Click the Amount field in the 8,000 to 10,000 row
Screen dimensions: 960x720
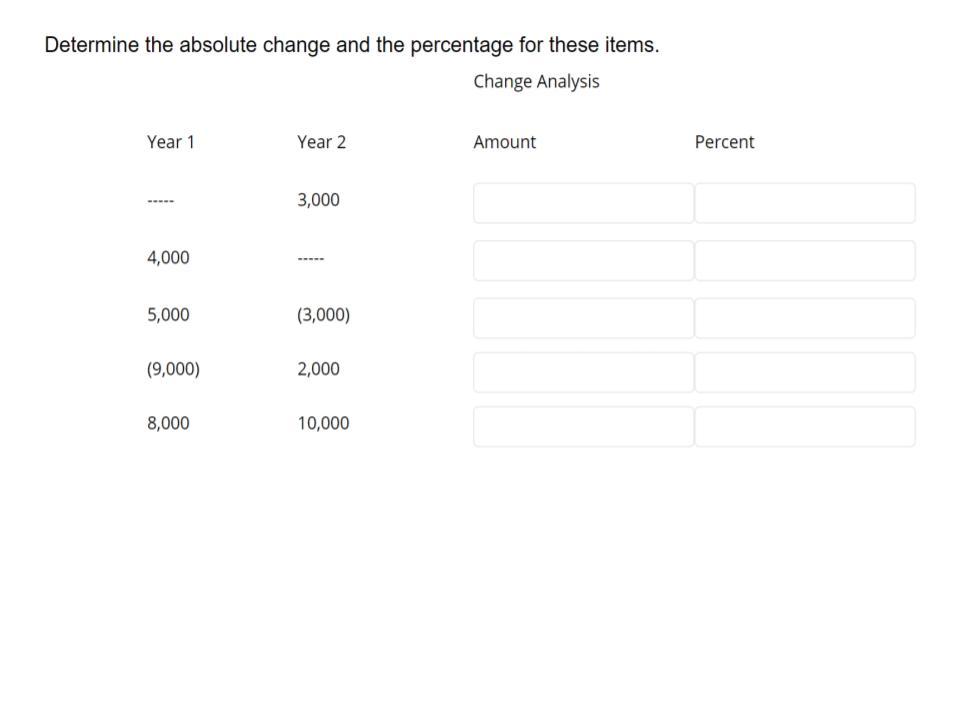[583, 426]
